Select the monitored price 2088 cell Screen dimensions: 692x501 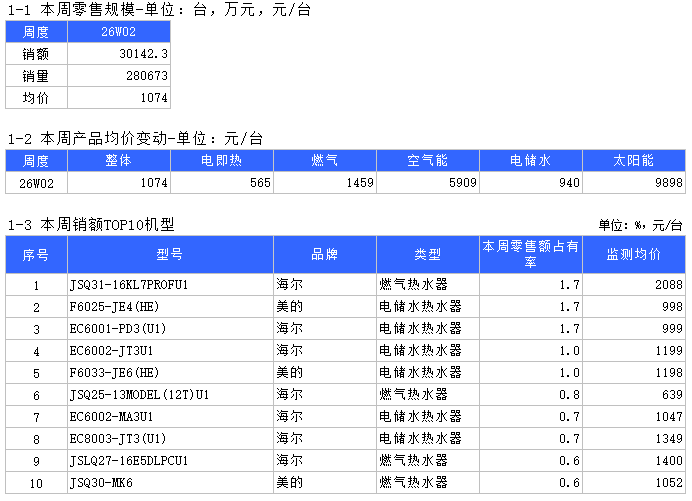coord(633,285)
